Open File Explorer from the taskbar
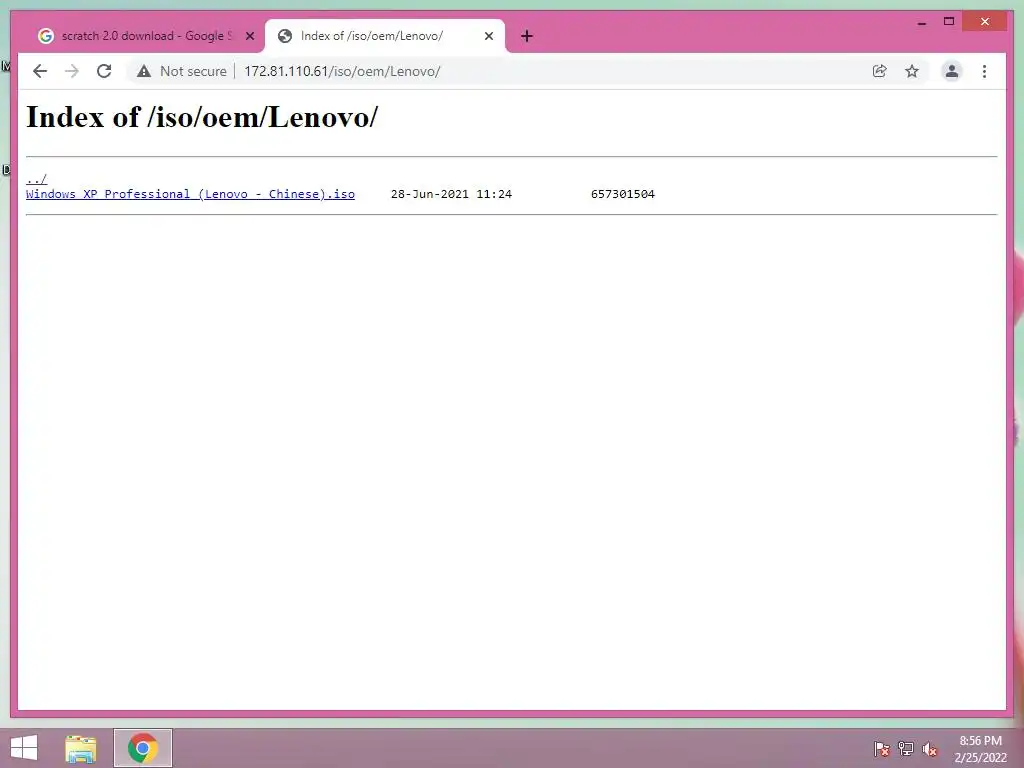Screen dimensions: 1024x768 [80, 748]
